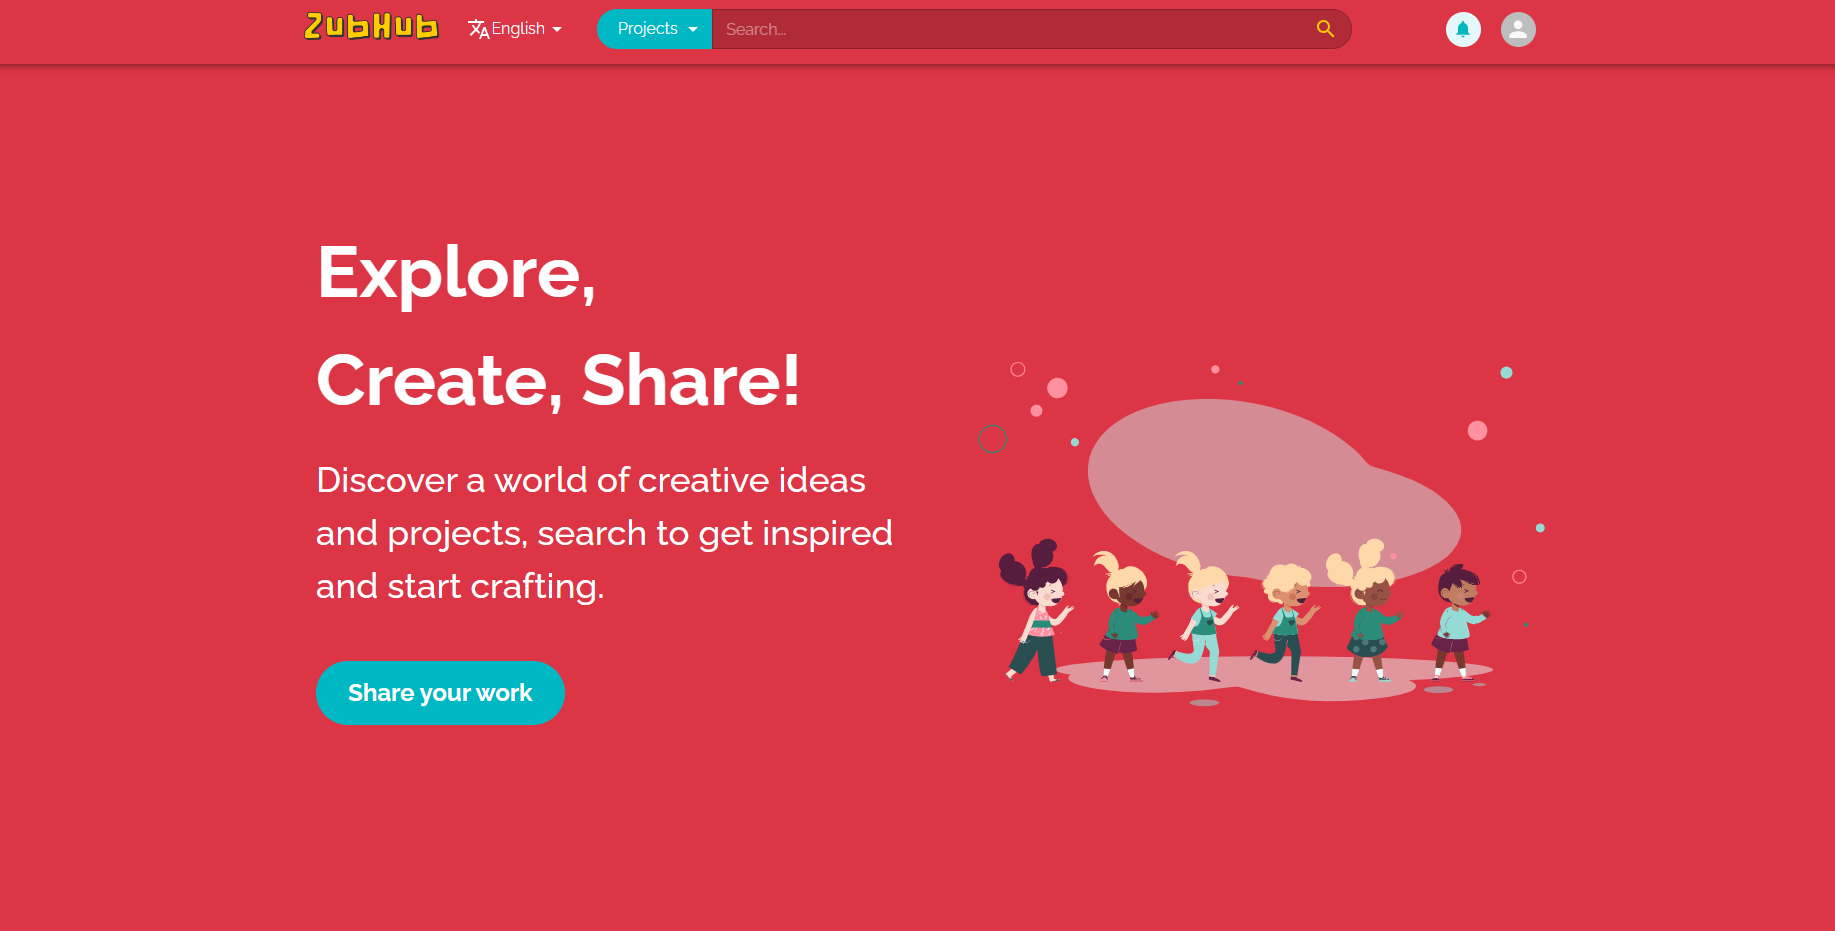Click the Search input field

tap(1010, 29)
